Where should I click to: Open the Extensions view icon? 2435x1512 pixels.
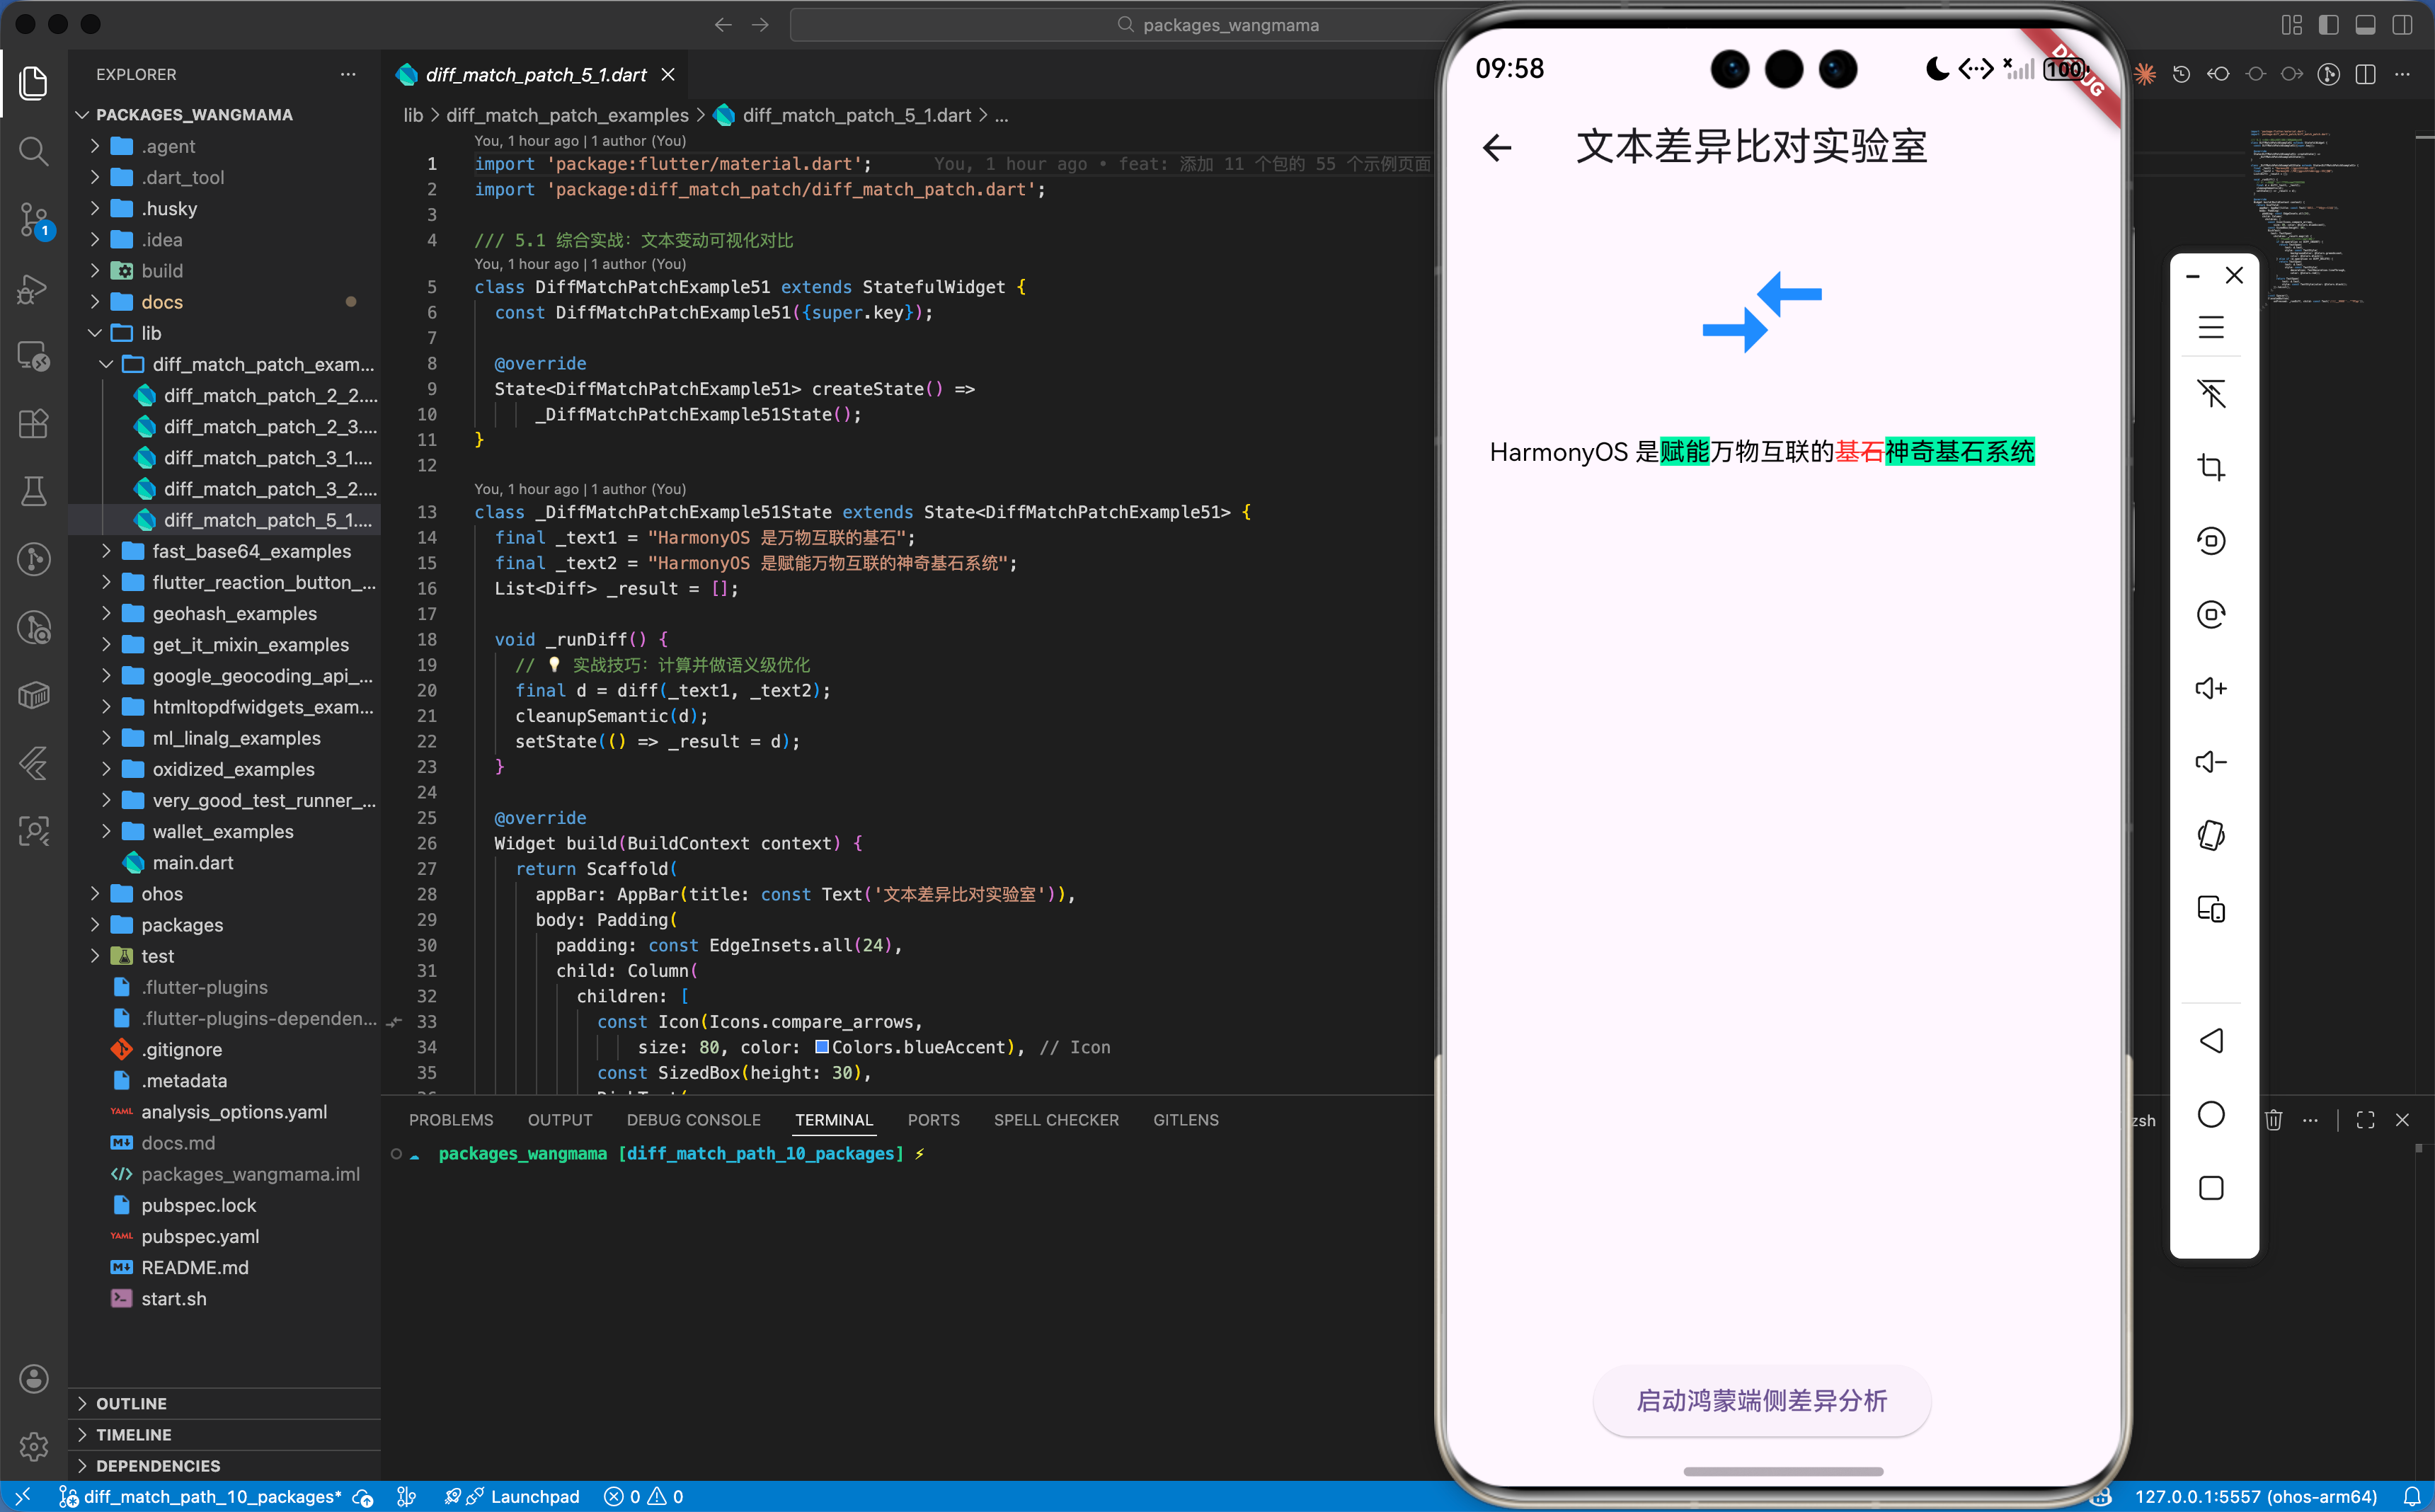(x=33, y=424)
